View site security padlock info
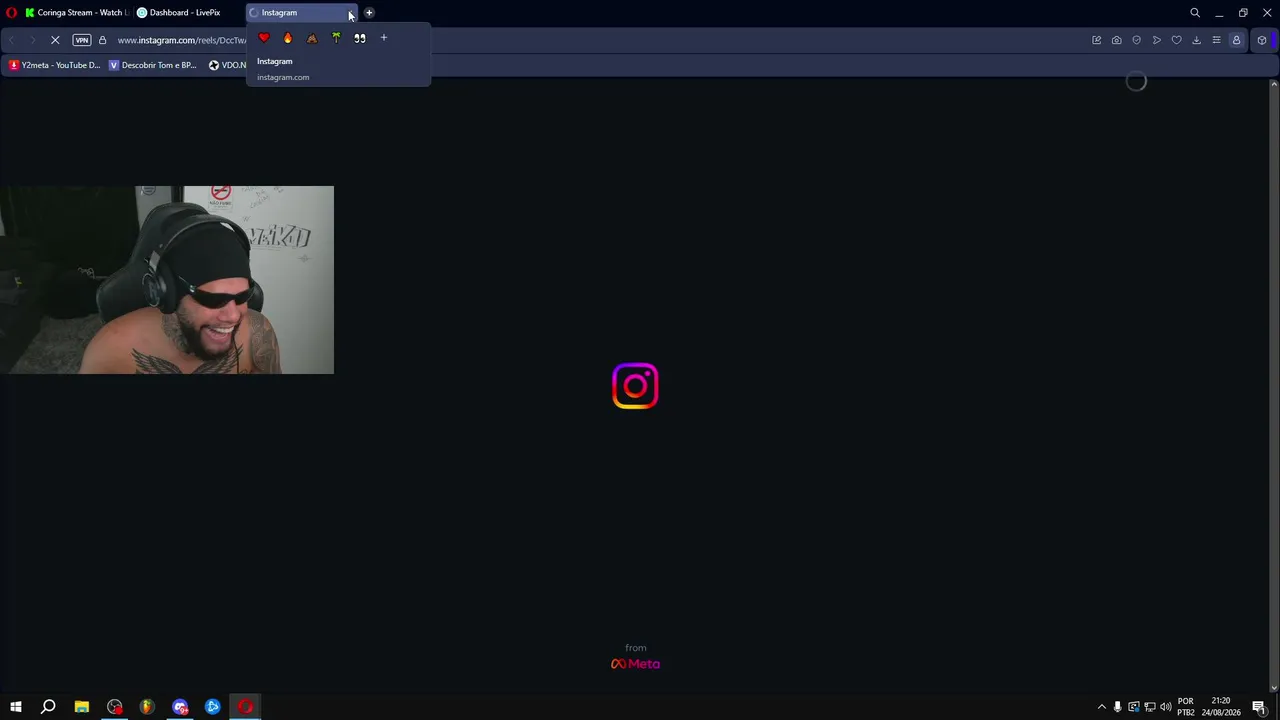The height and width of the screenshot is (720, 1280). point(102,40)
